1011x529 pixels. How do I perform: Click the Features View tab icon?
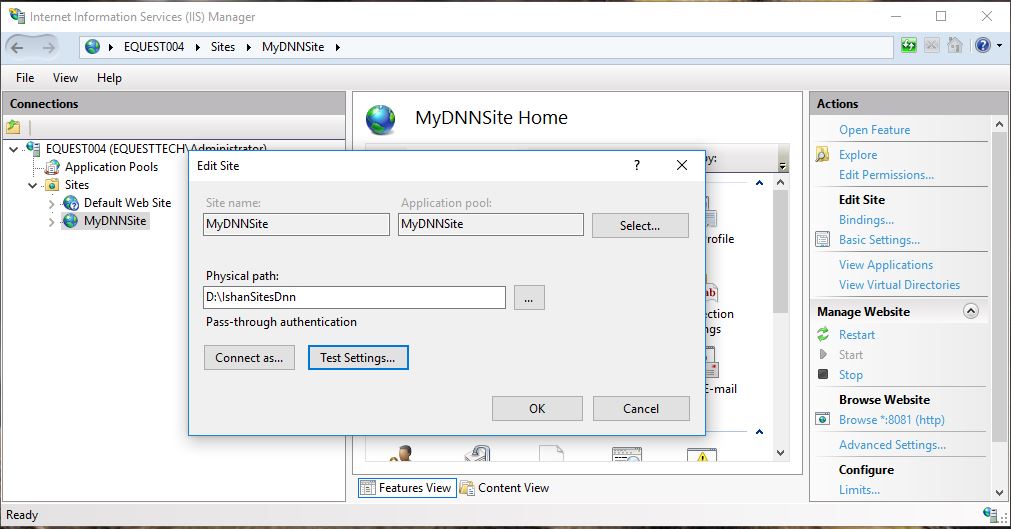pos(368,488)
